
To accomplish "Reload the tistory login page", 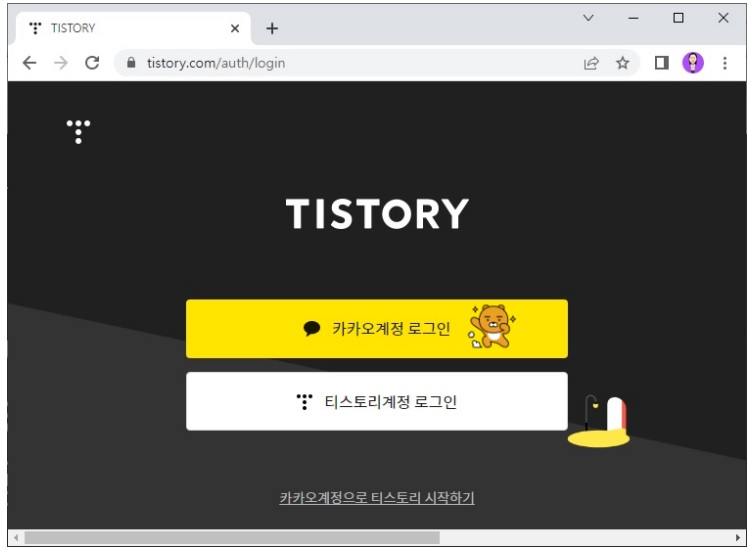I will click(92, 63).
